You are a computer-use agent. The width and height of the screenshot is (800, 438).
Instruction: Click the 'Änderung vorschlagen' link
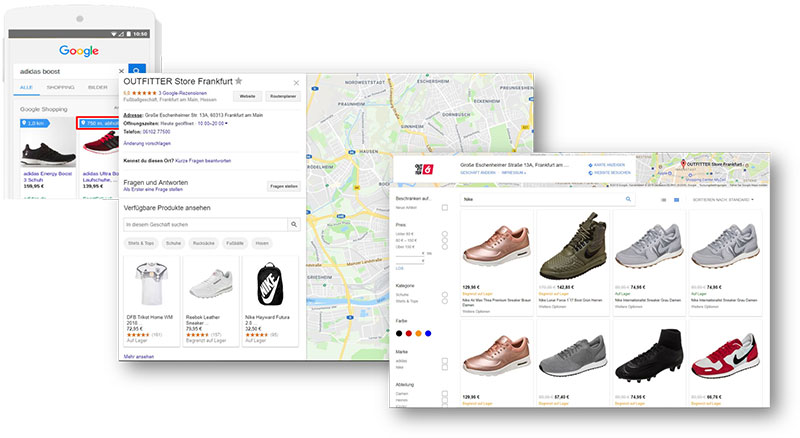tap(147, 143)
